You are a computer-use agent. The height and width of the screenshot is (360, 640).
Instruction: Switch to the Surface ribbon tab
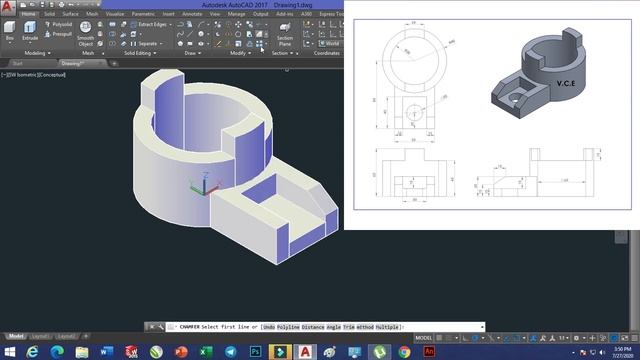(70, 14)
